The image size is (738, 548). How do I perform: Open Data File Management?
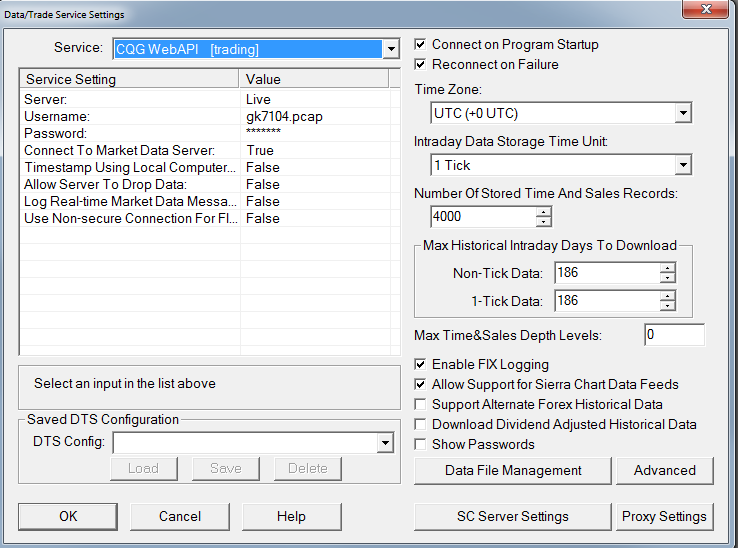pyautogui.click(x=513, y=470)
